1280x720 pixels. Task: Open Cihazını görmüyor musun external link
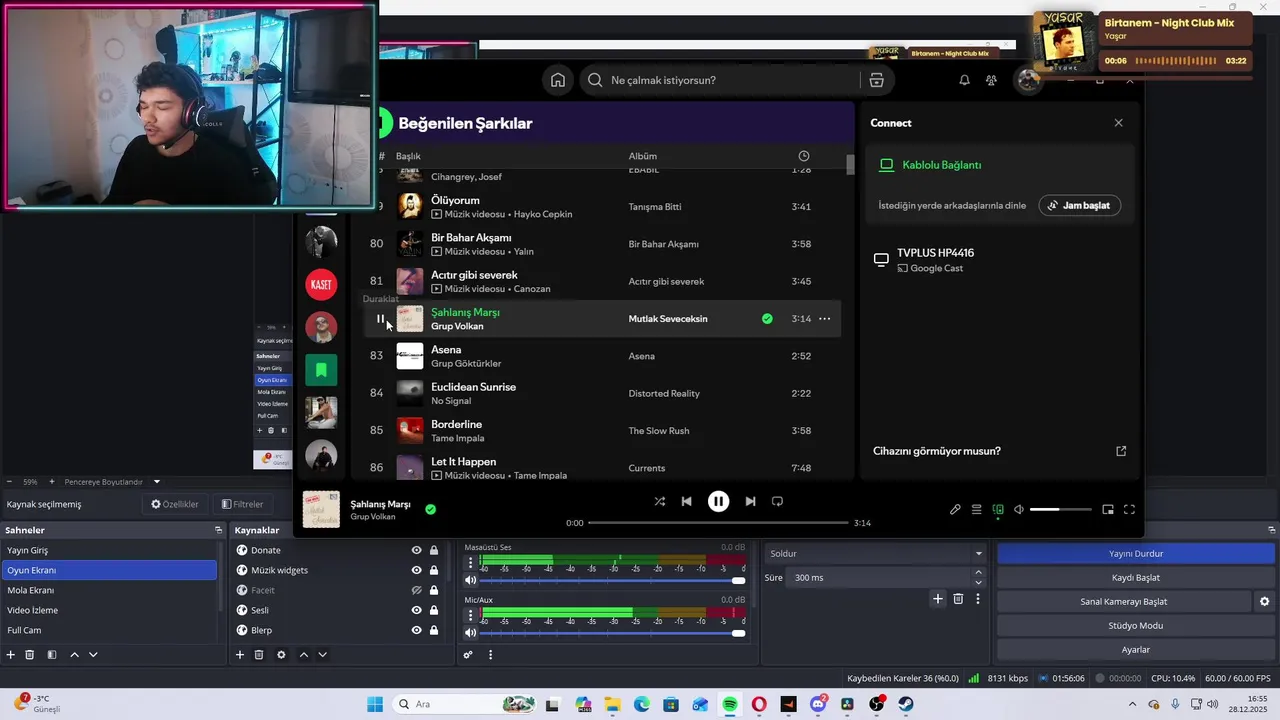[x=1121, y=451]
